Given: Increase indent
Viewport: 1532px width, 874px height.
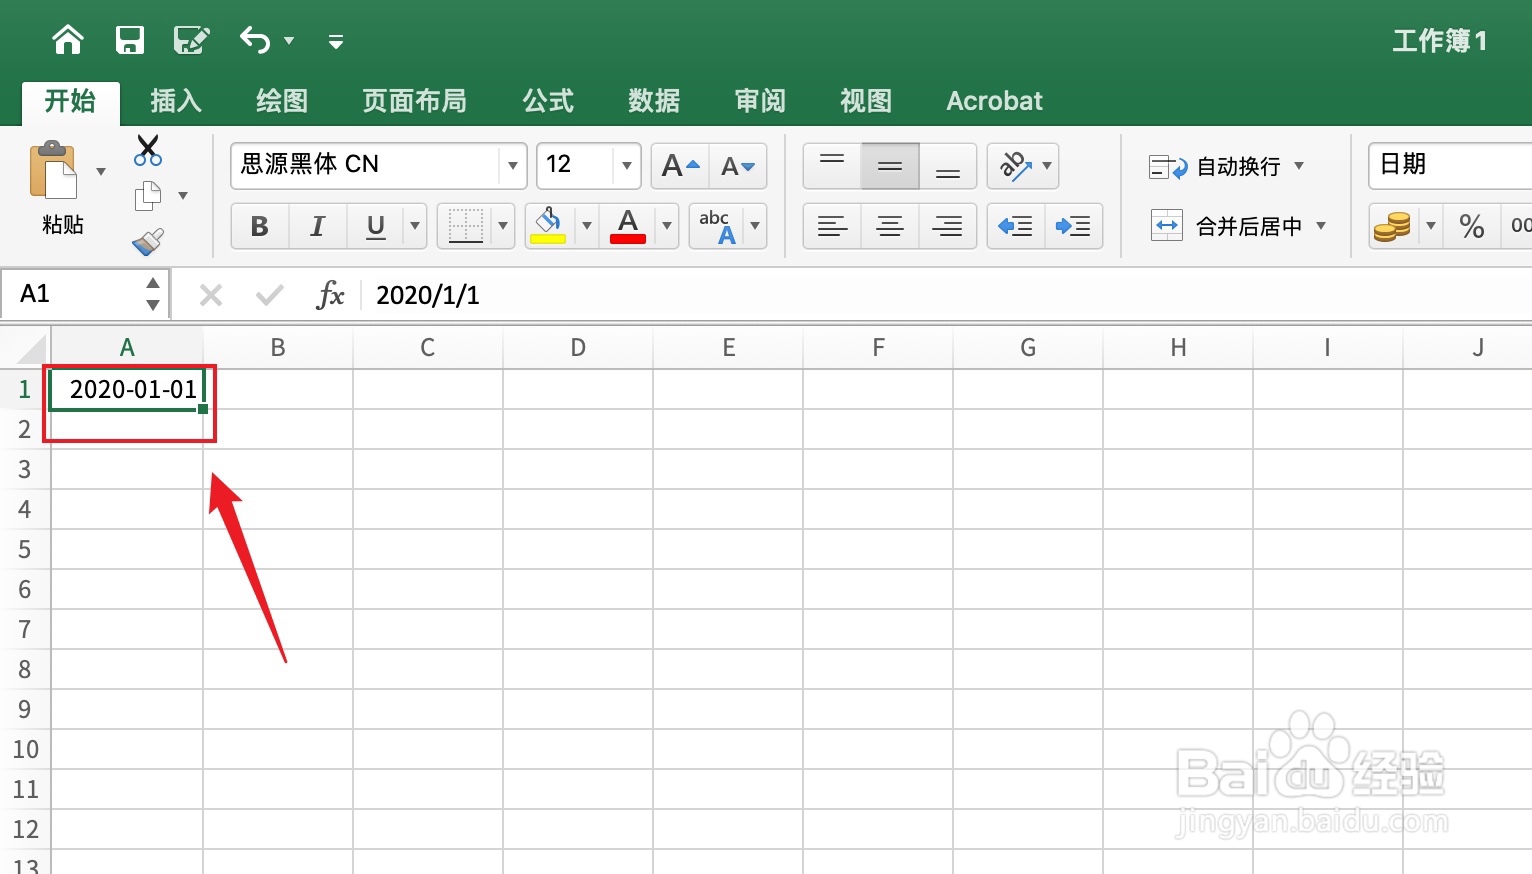Looking at the screenshot, I should pos(1074,226).
